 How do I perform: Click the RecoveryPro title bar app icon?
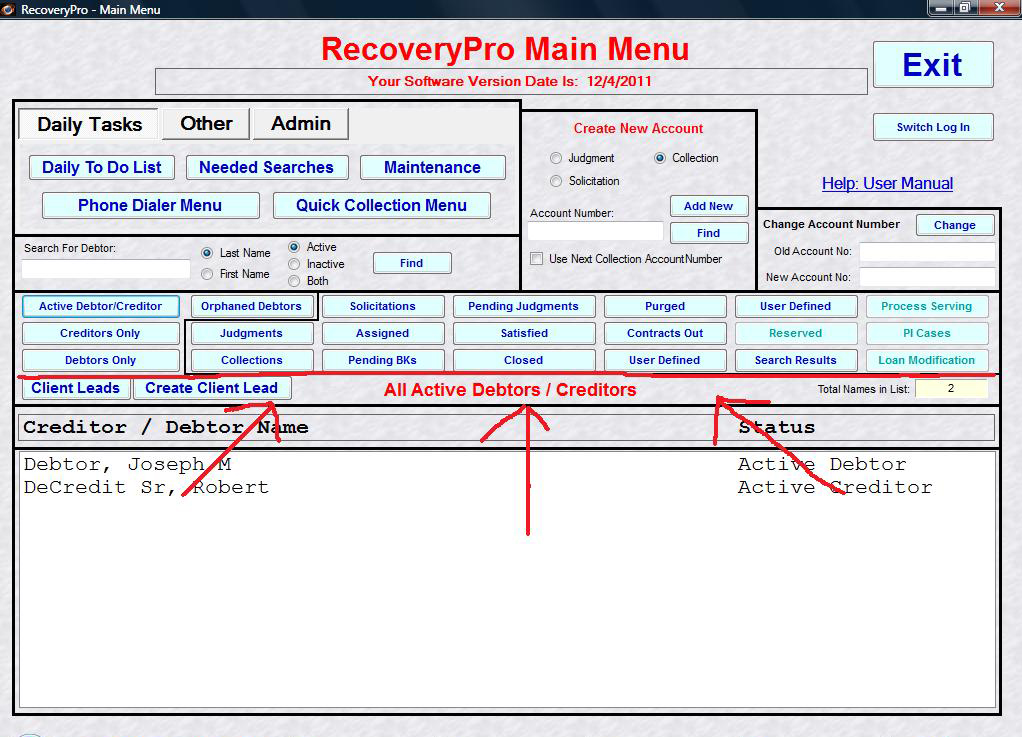click(8, 9)
